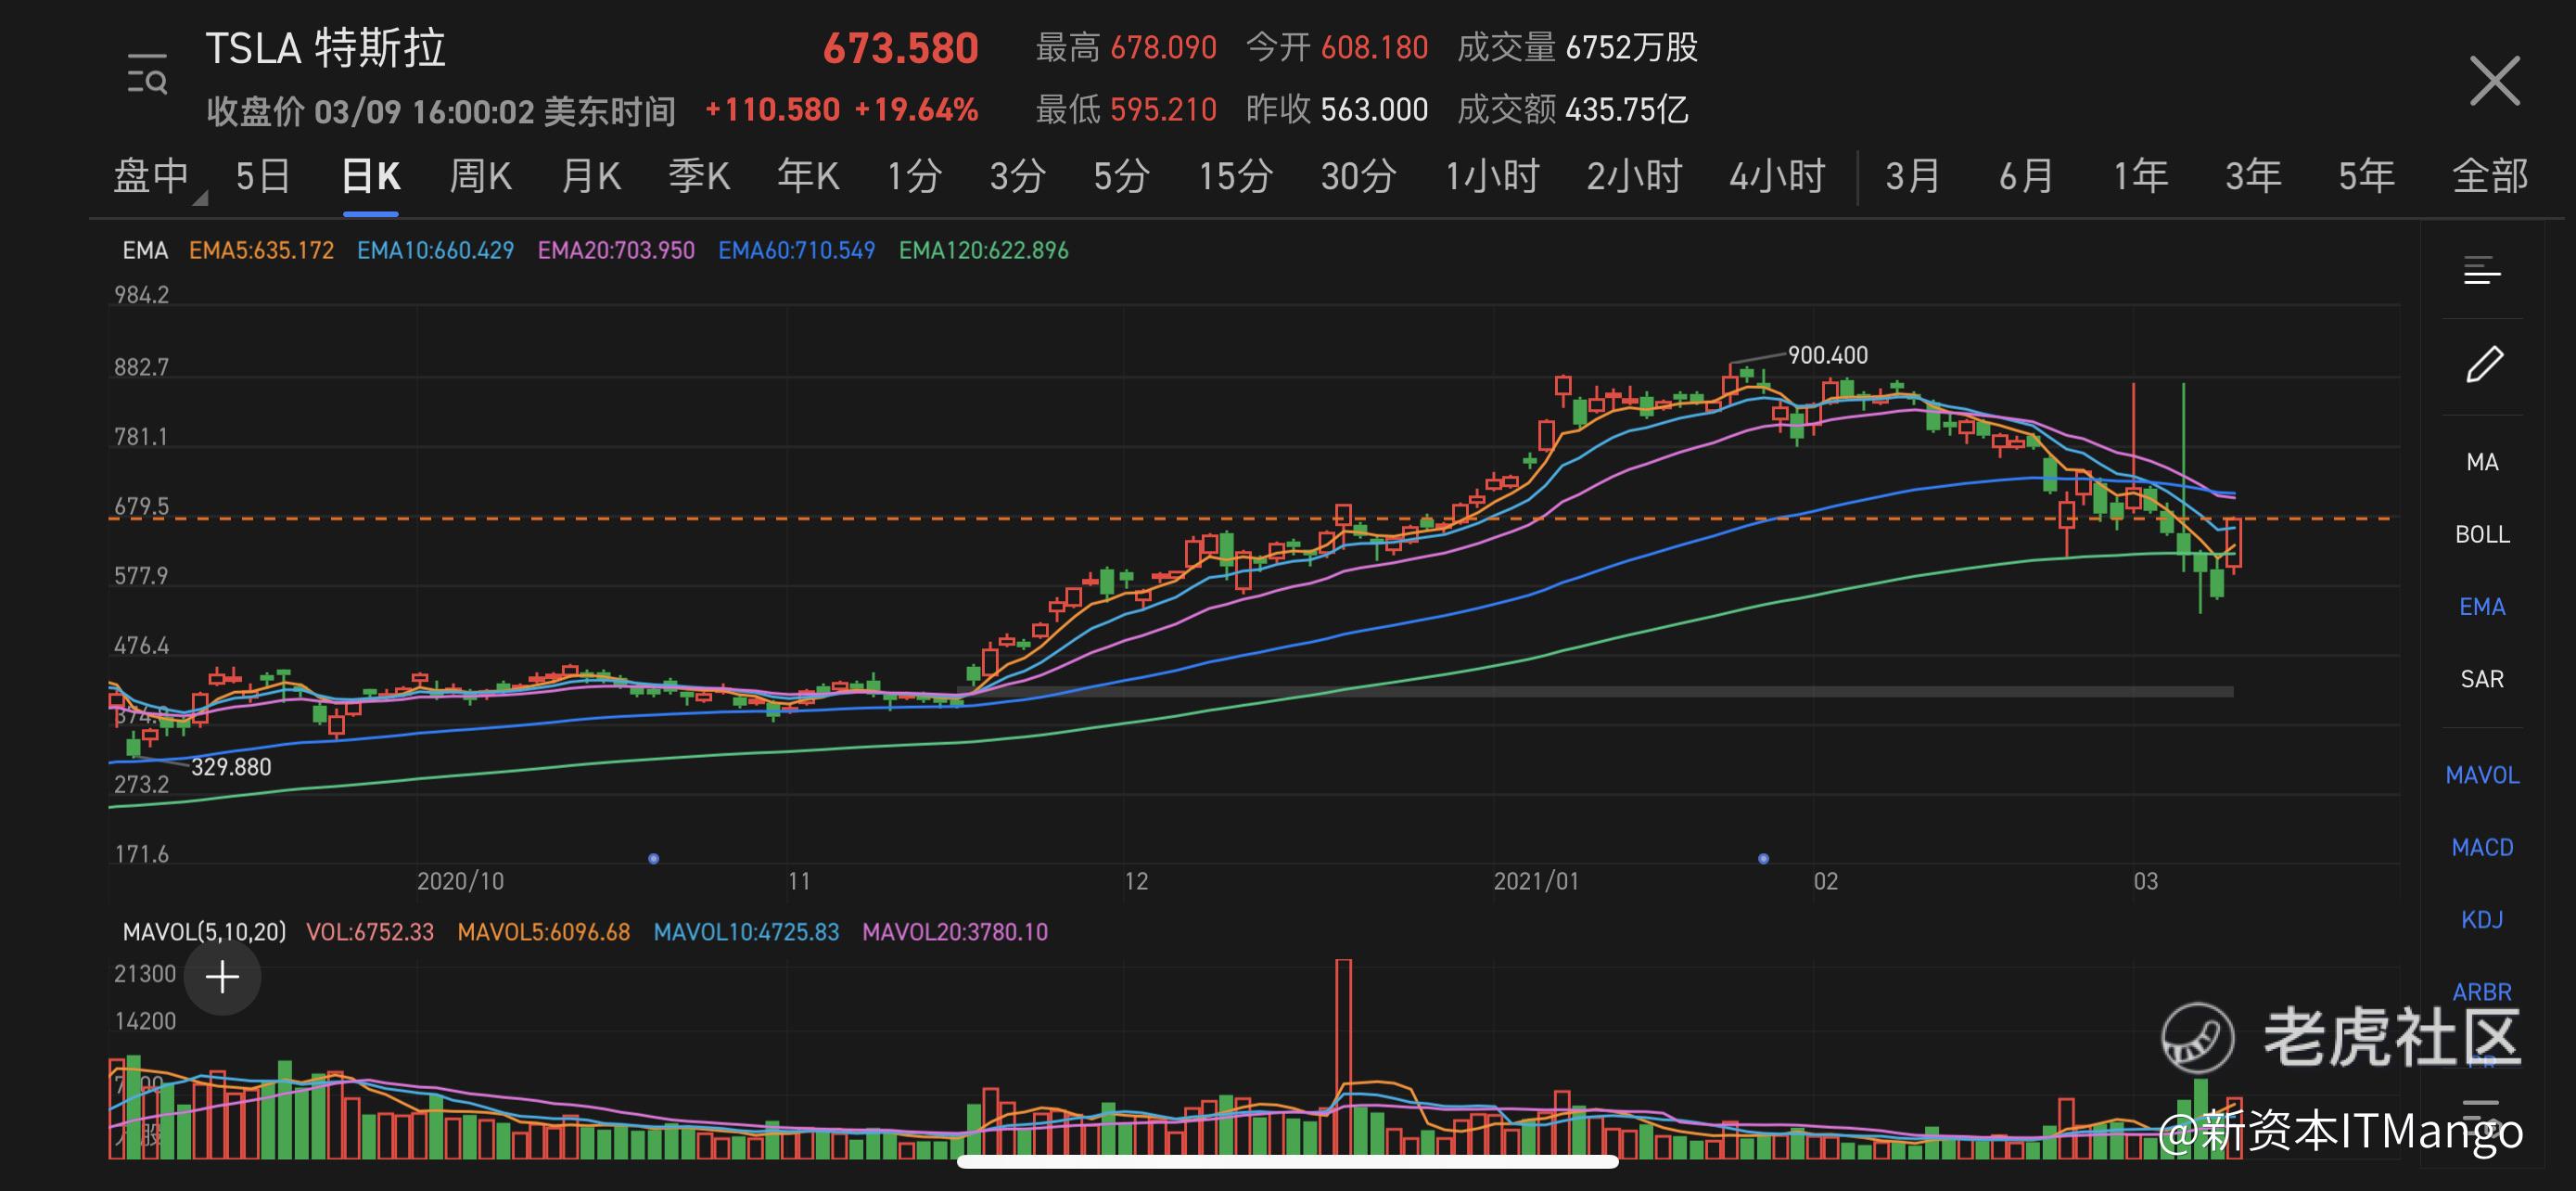This screenshot has height=1191, width=2576.
Task: Click the 2021/01 date axis label
Action: [1536, 881]
